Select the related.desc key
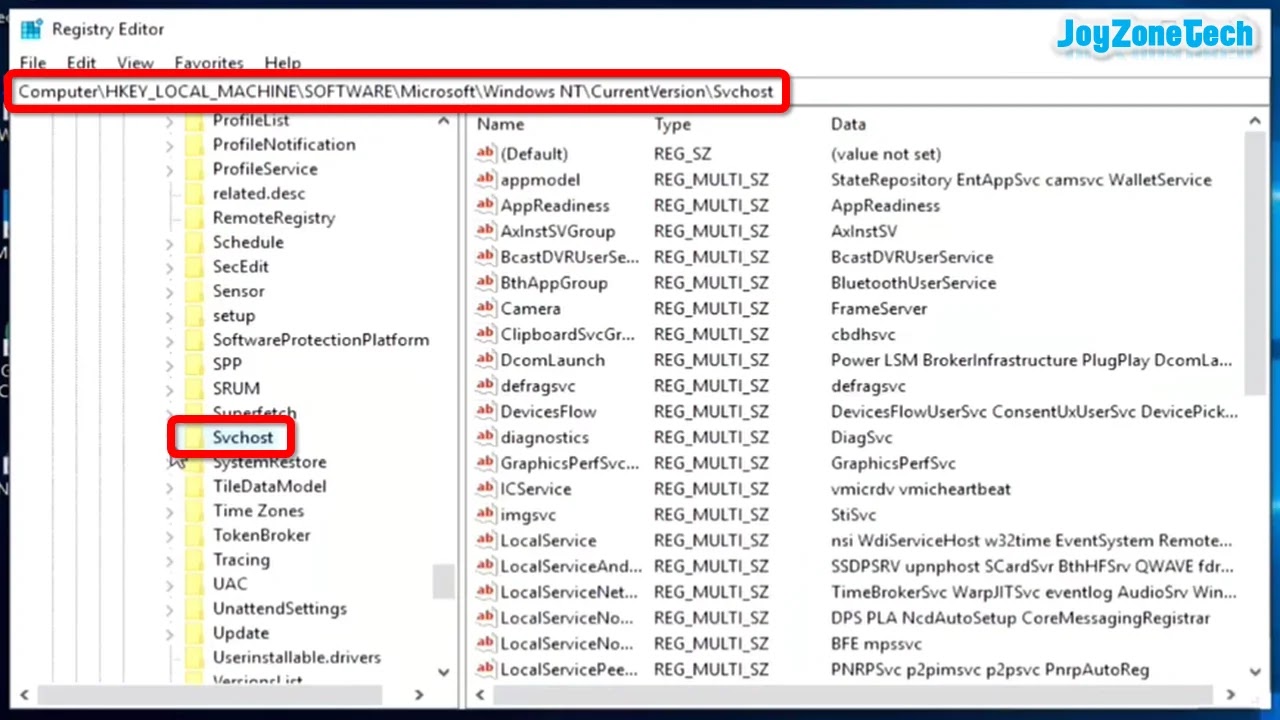Screen dimensions: 1280x720 click(259, 193)
